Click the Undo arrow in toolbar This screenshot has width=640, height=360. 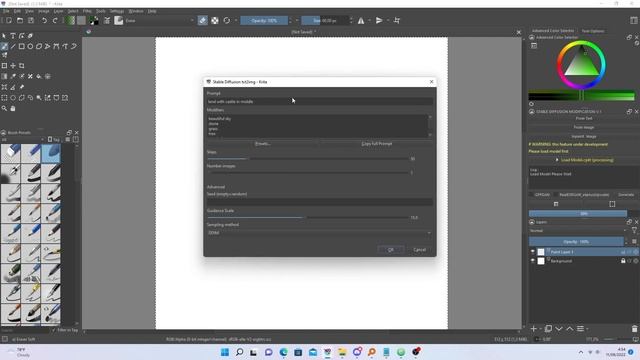(x=44, y=20)
